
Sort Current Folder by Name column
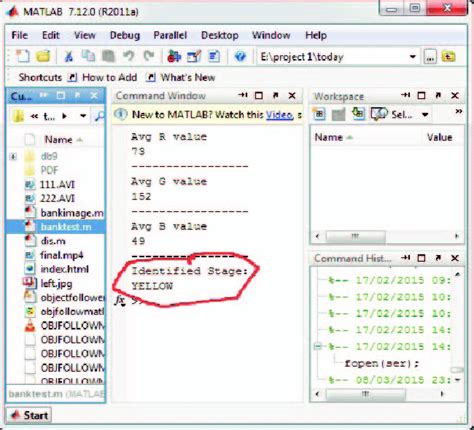coord(58,140)
